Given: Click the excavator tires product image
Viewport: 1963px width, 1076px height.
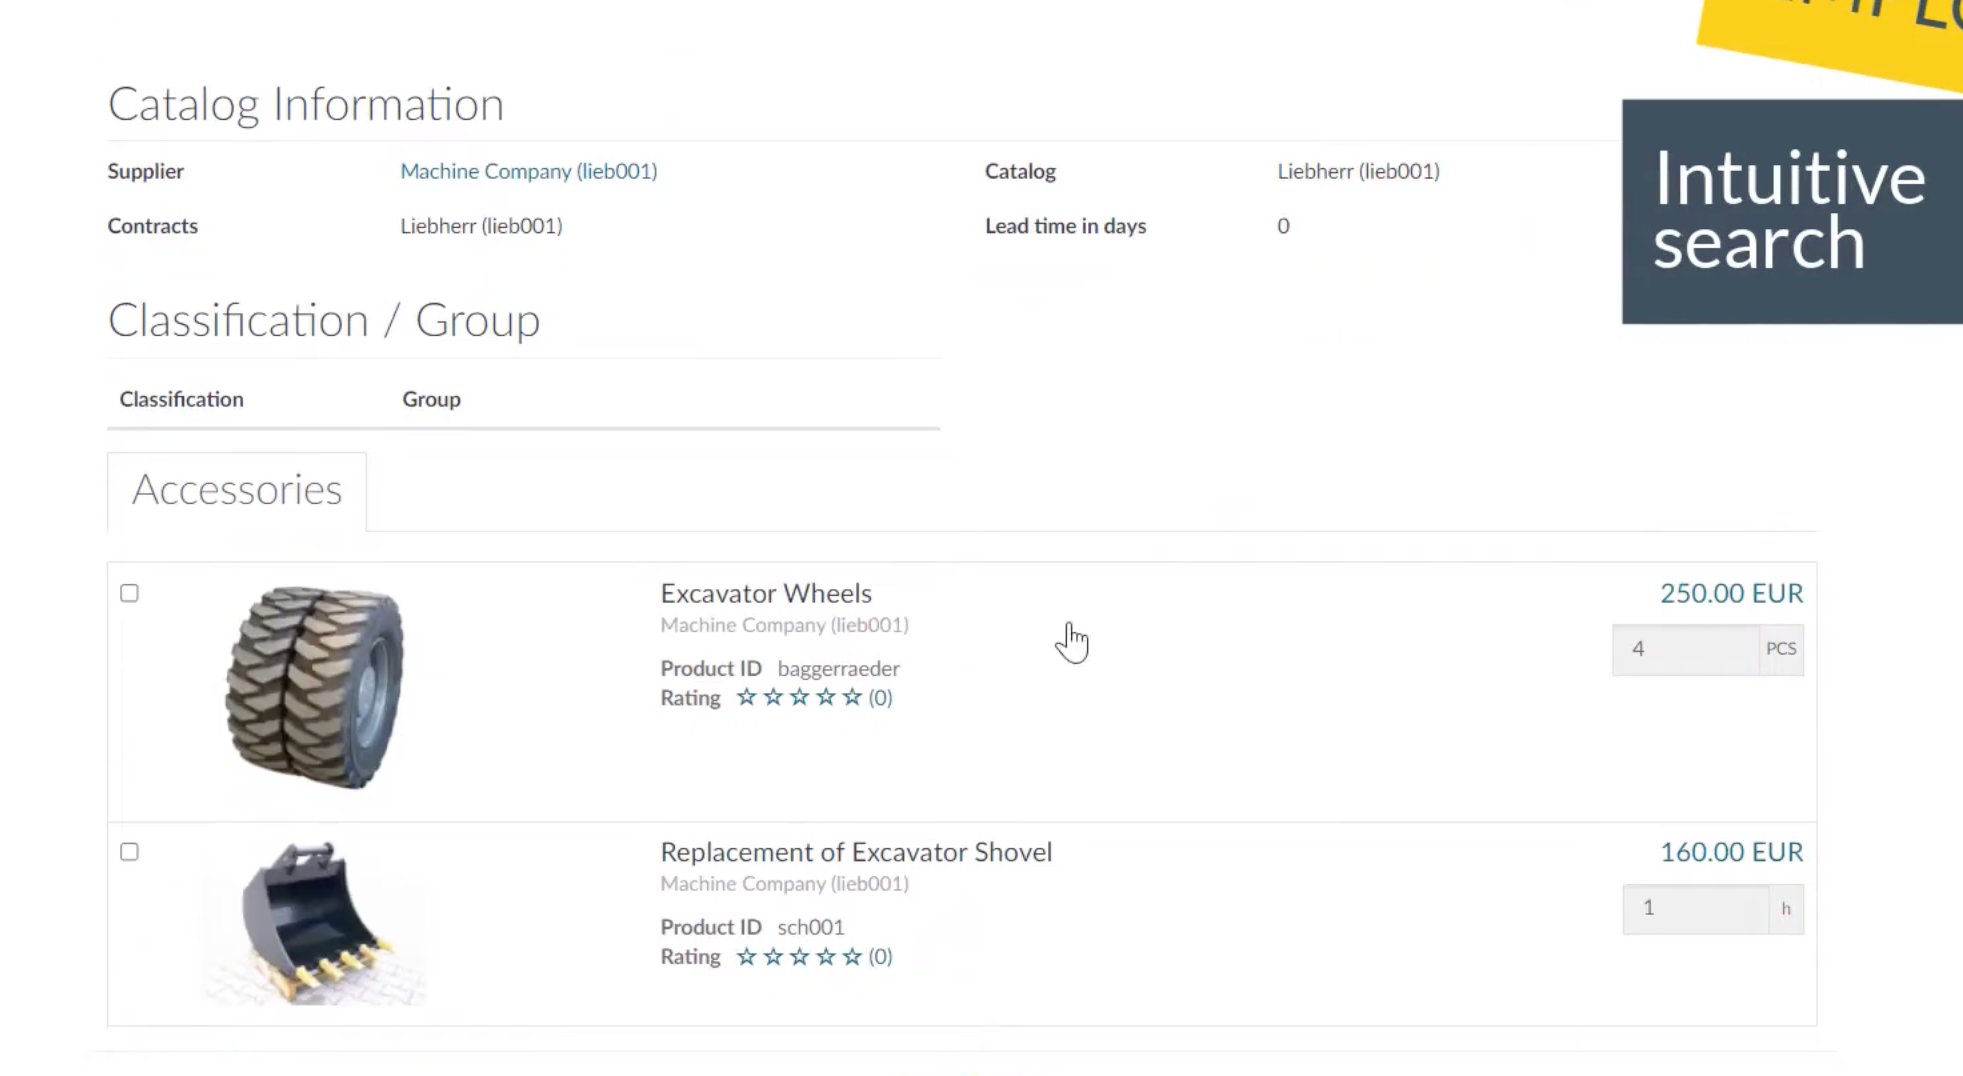Looking at the screenshot, I should click(x=315, y=687).
